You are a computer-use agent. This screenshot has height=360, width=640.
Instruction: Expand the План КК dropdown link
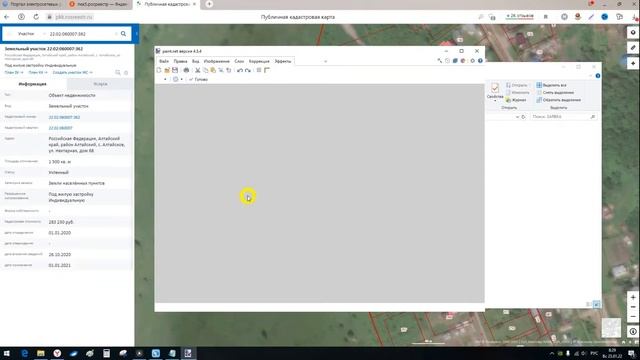click(x=38, y=72)
